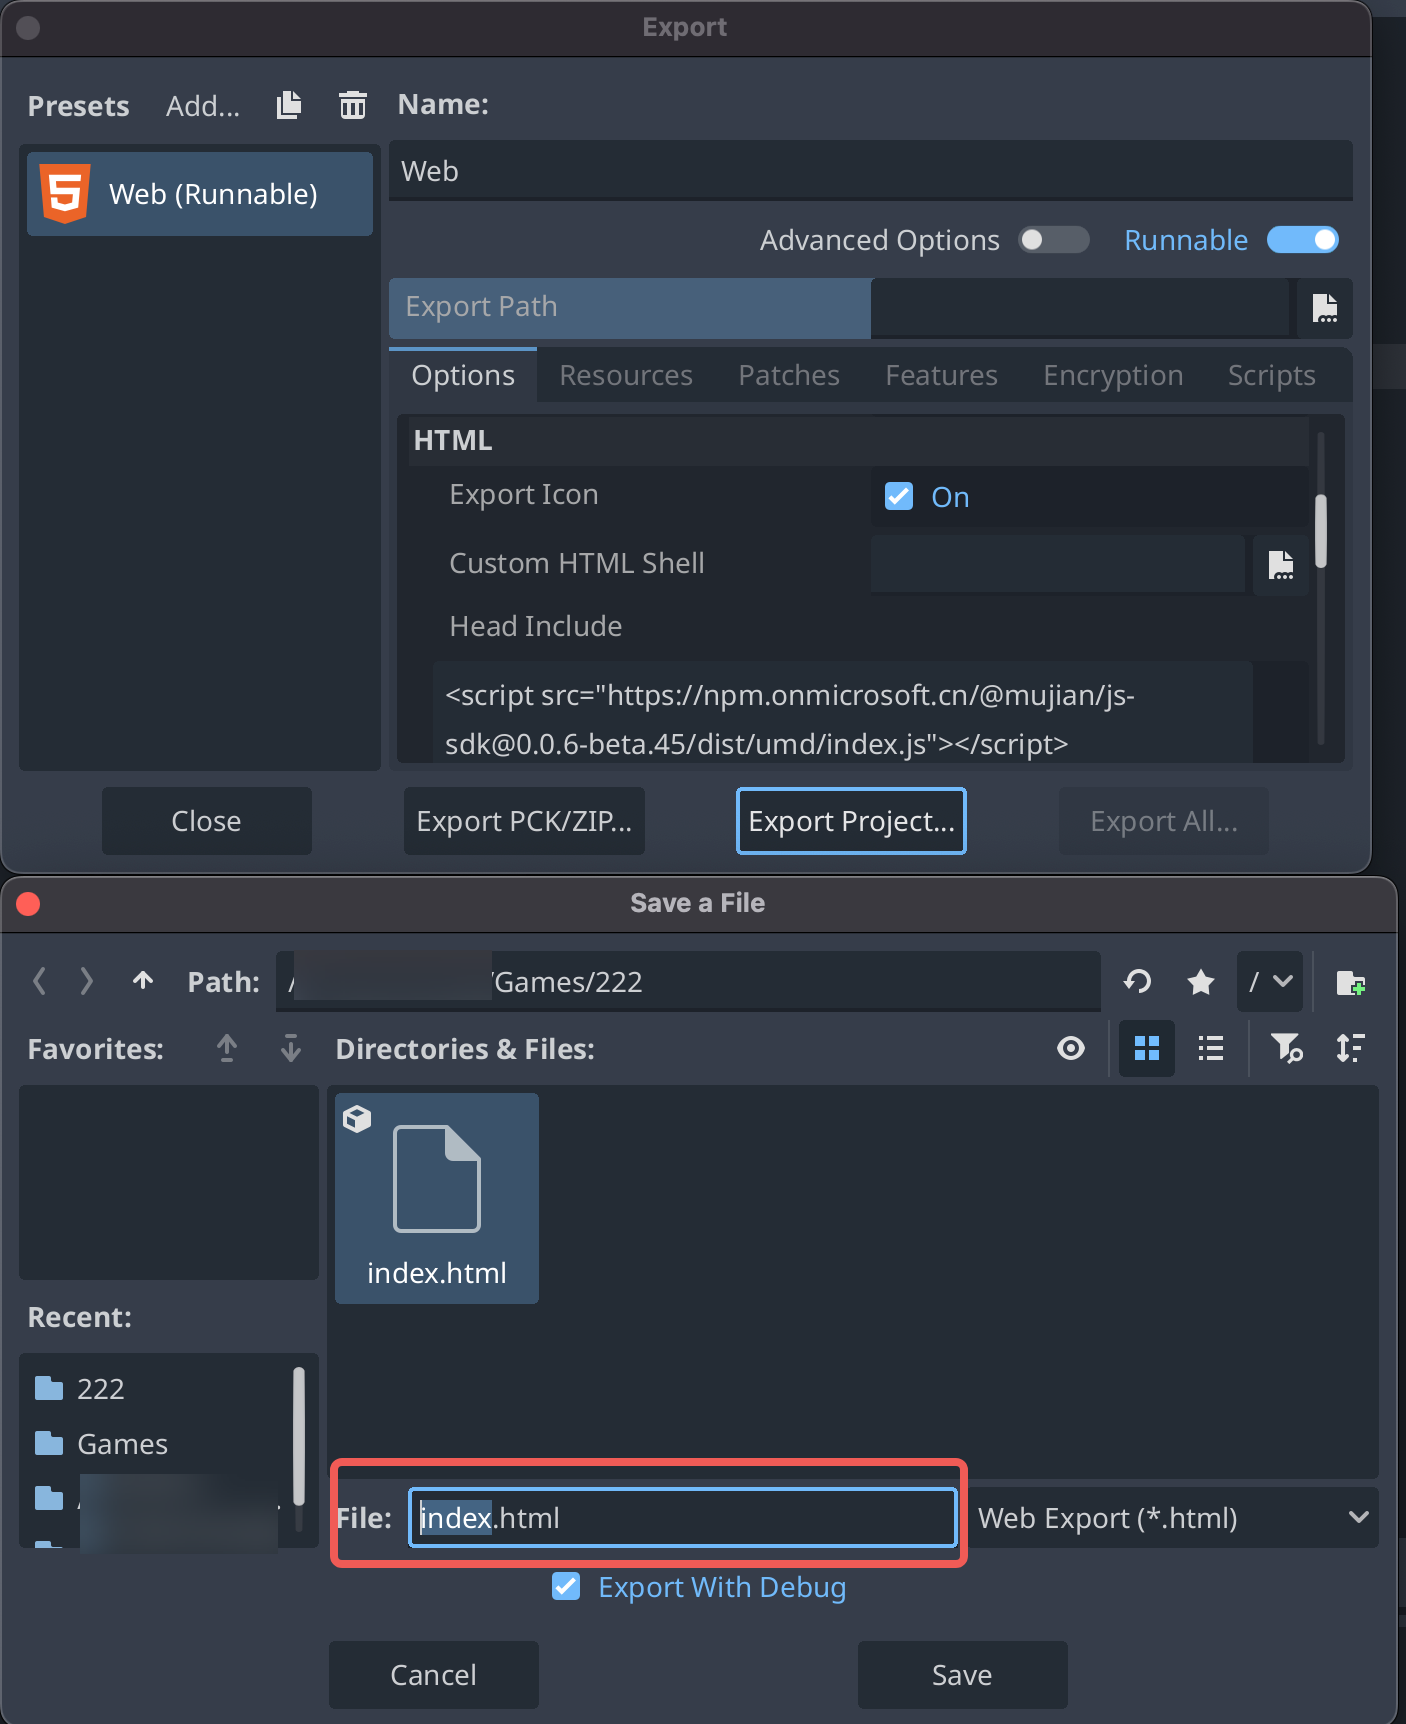Viewport: 1406px width, 1724px height.
Task: Turn off the Runnable toggle
Action: tap(1302, 240)
